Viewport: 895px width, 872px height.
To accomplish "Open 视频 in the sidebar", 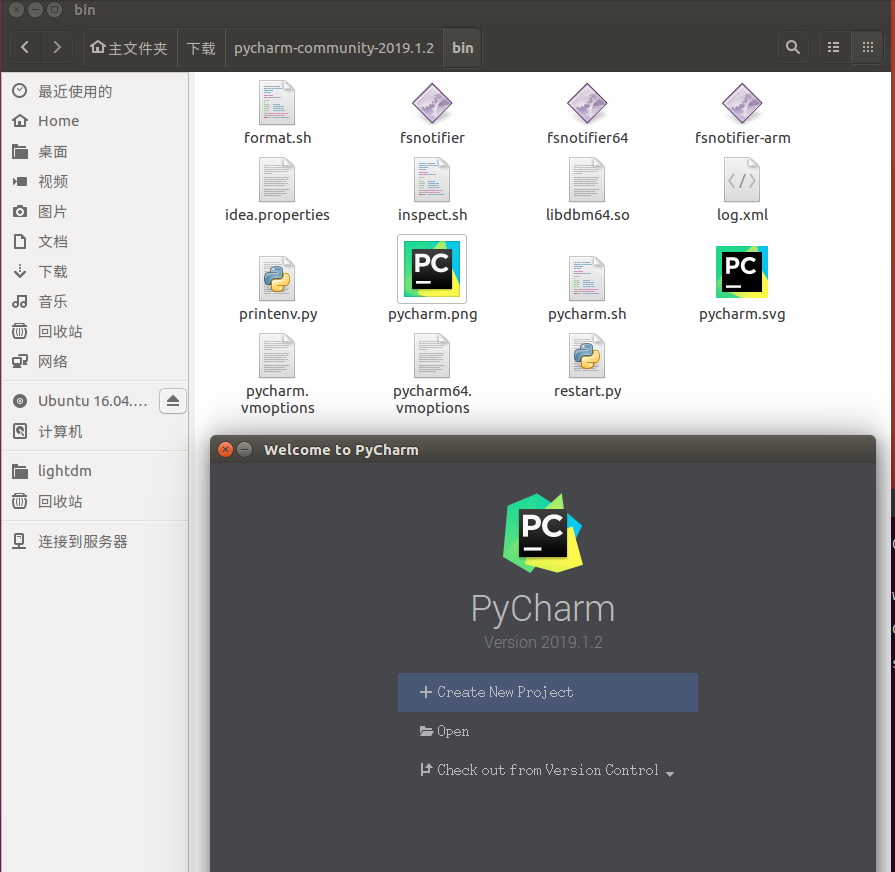I will [x=94, y=181].
